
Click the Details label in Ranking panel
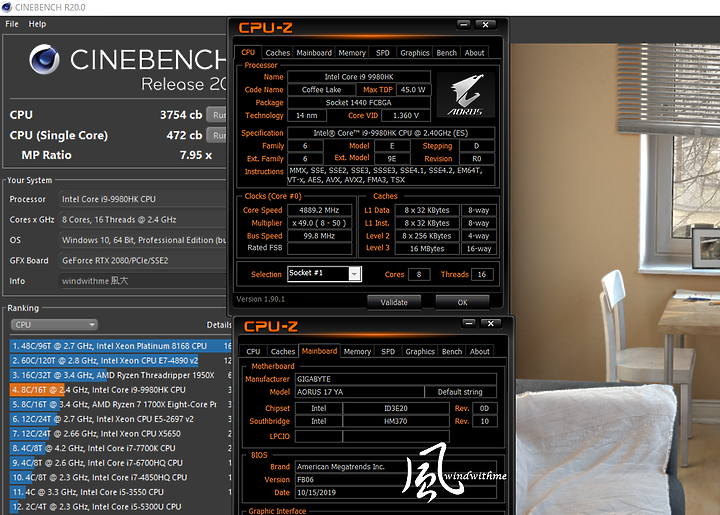click(x=219, y=325)
